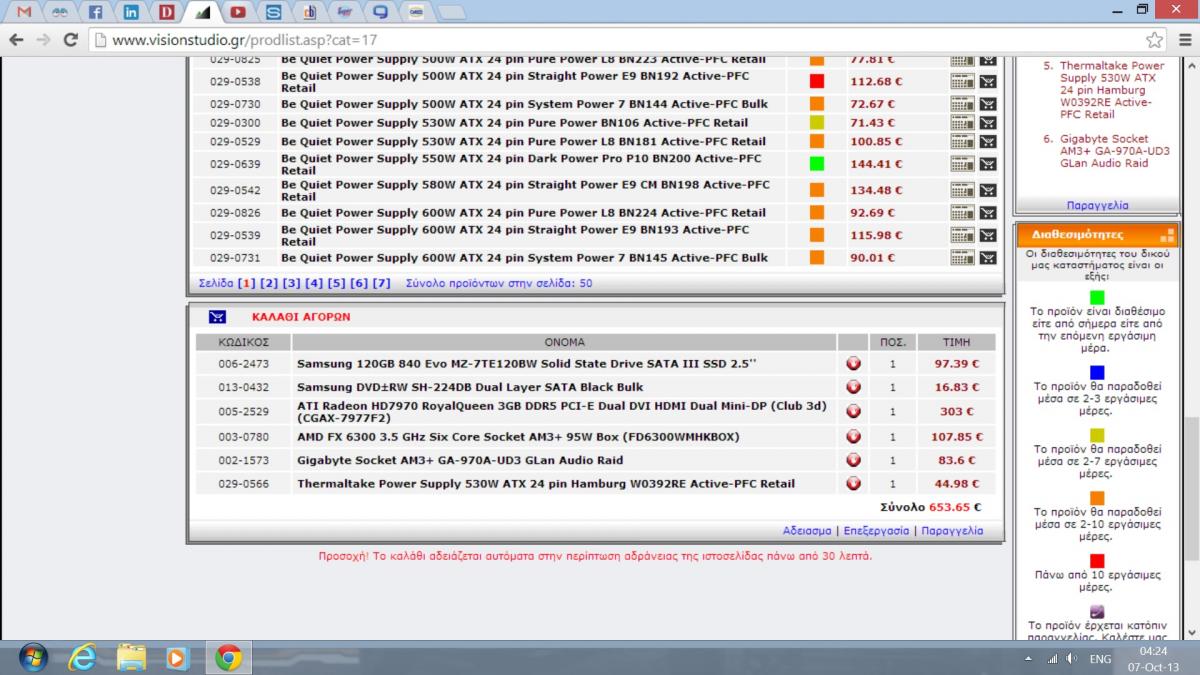Click yellow availability square for BN106 row
1200x675 pixels.
[x=817, y=122]
